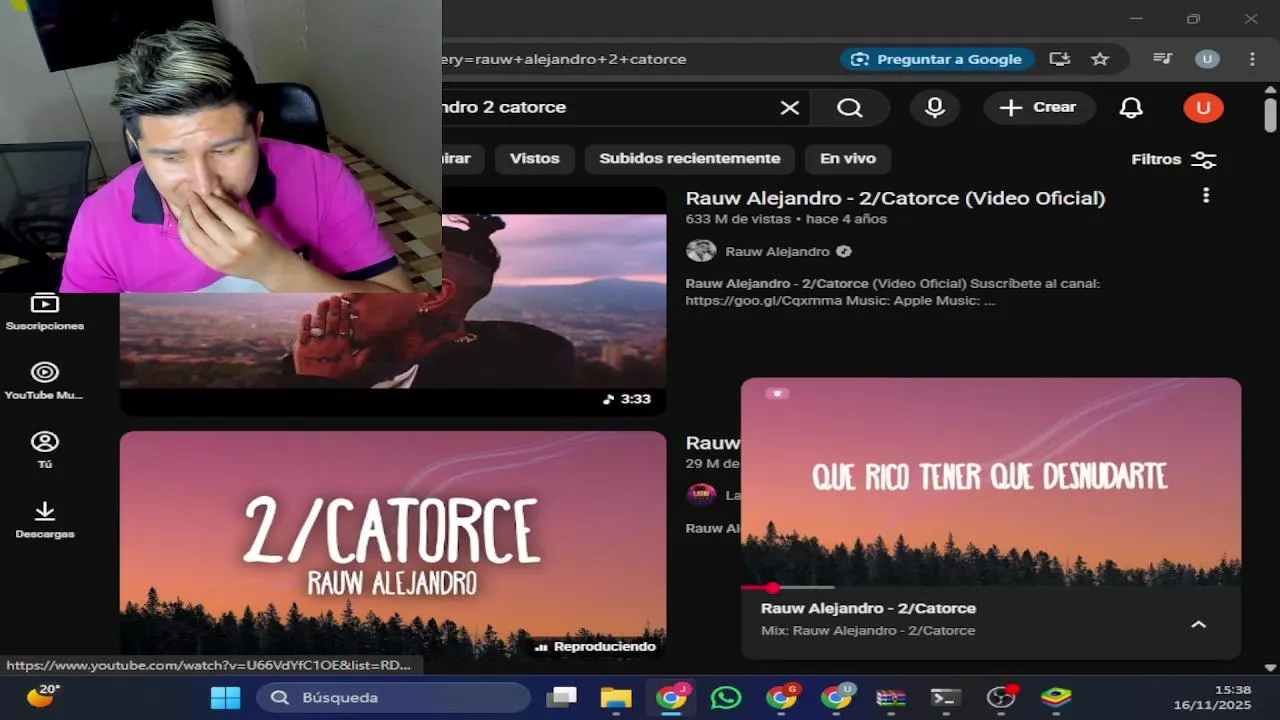Open the 2/CATORCE lyric video thumbnail

point(393,545)
